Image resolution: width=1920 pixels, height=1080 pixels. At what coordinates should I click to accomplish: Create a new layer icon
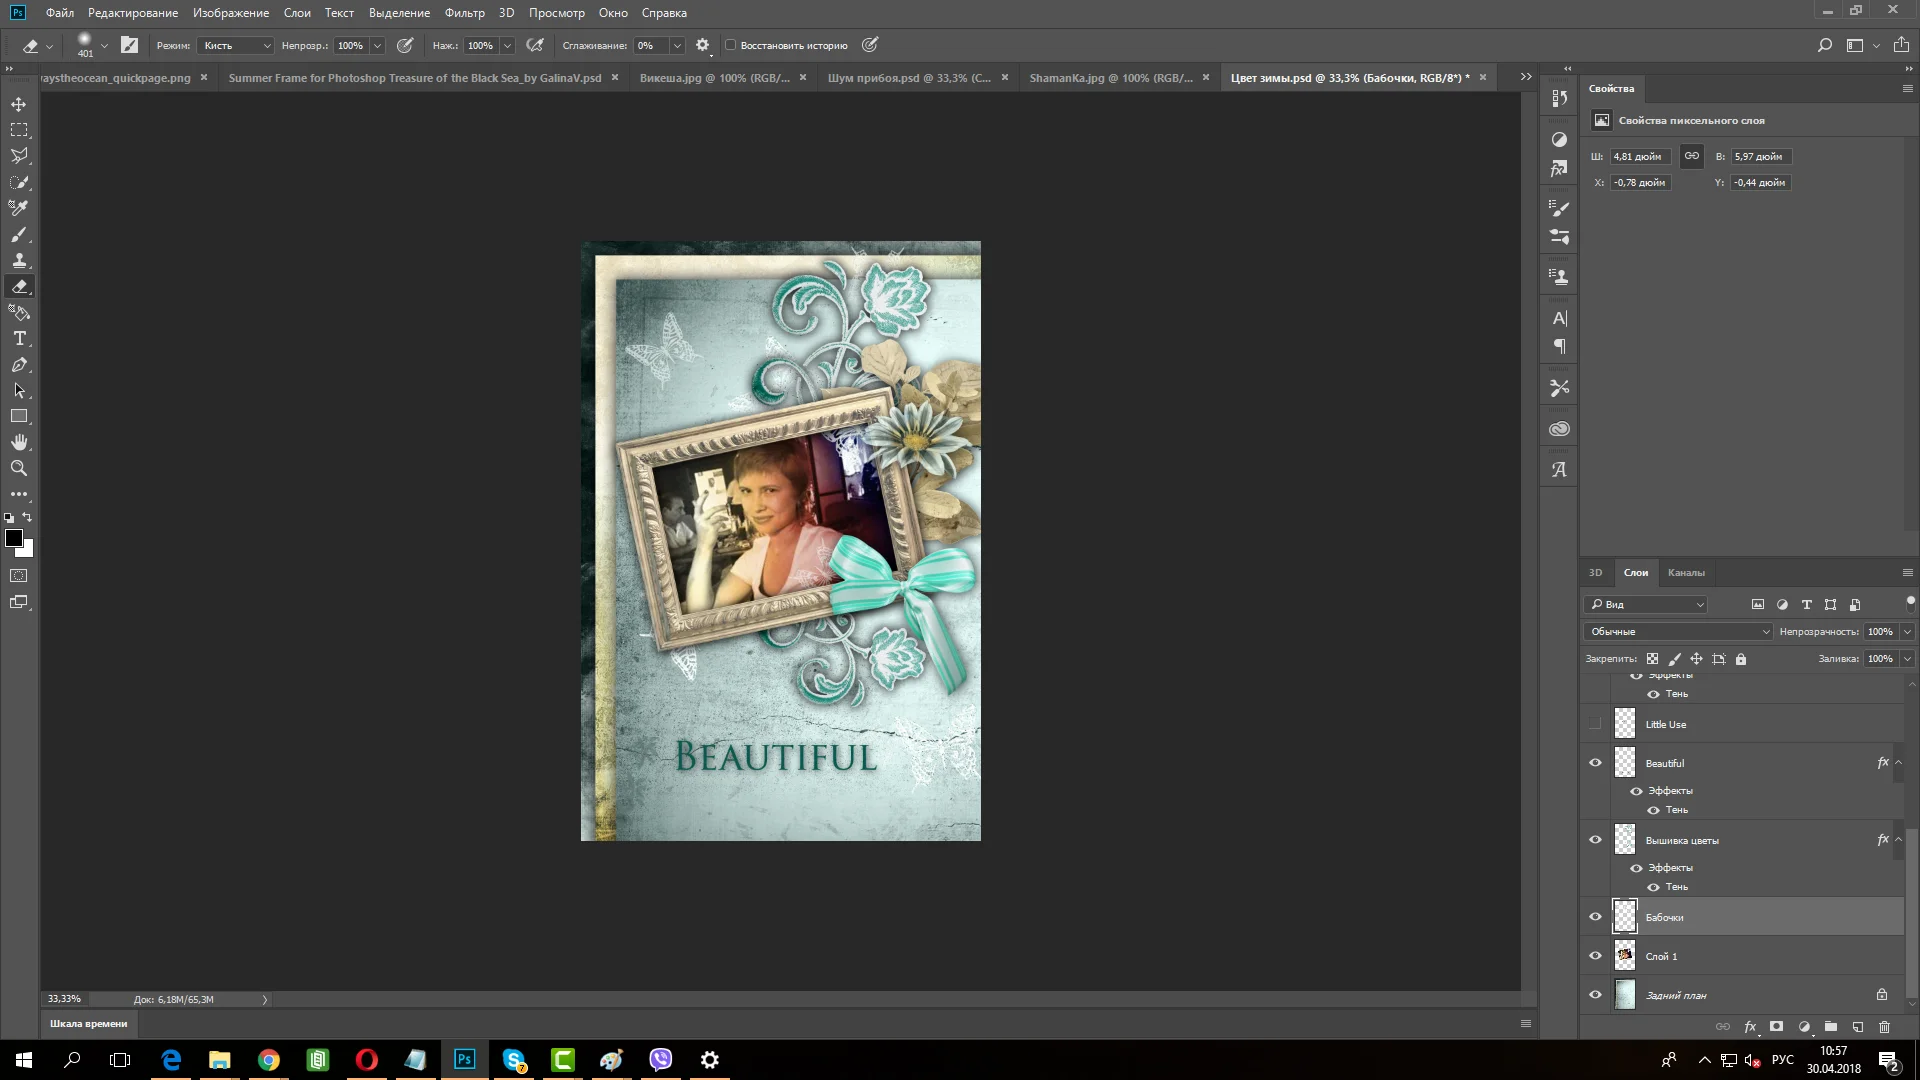tap(1857, 1027)
